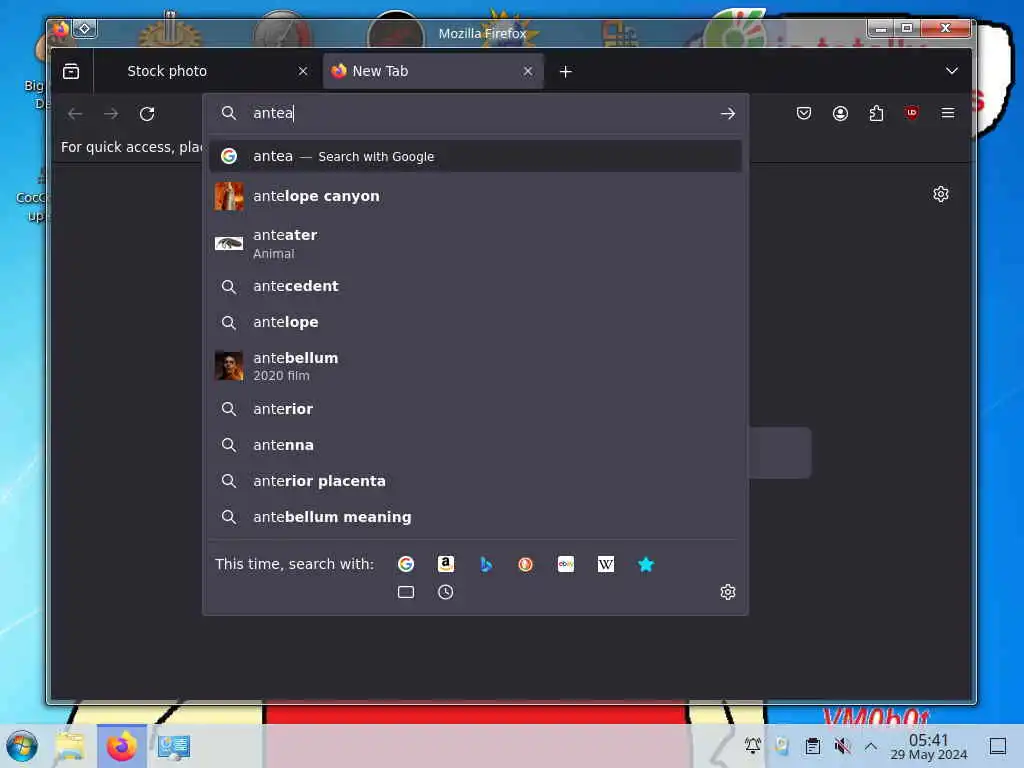Select anterior placenta suggestion
This screenshot has width=1024, height=768.
(x=475, y=481)
